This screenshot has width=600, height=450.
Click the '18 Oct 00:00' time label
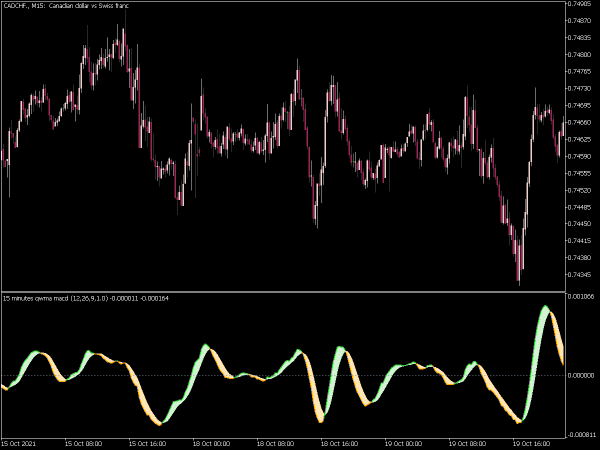[211, 443]
